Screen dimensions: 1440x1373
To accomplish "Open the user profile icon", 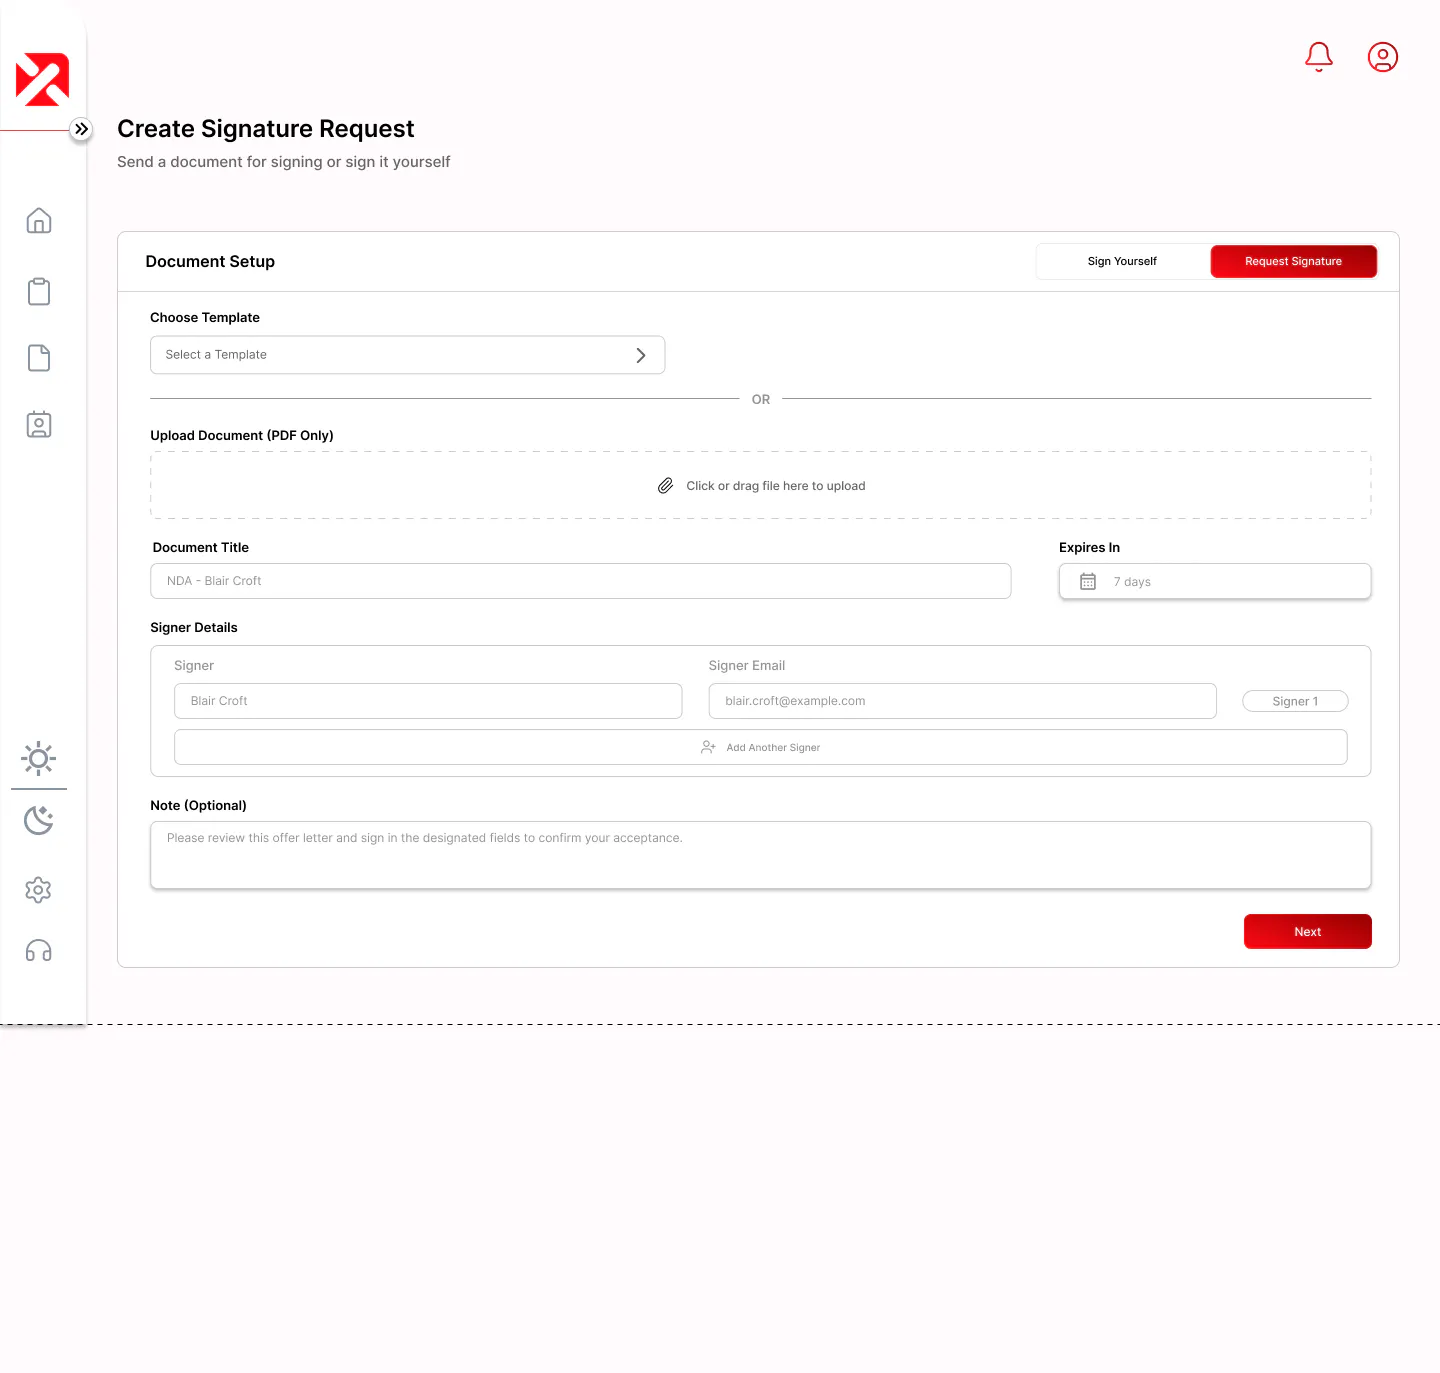I will pyautogui.click(x=1383, y=57).
